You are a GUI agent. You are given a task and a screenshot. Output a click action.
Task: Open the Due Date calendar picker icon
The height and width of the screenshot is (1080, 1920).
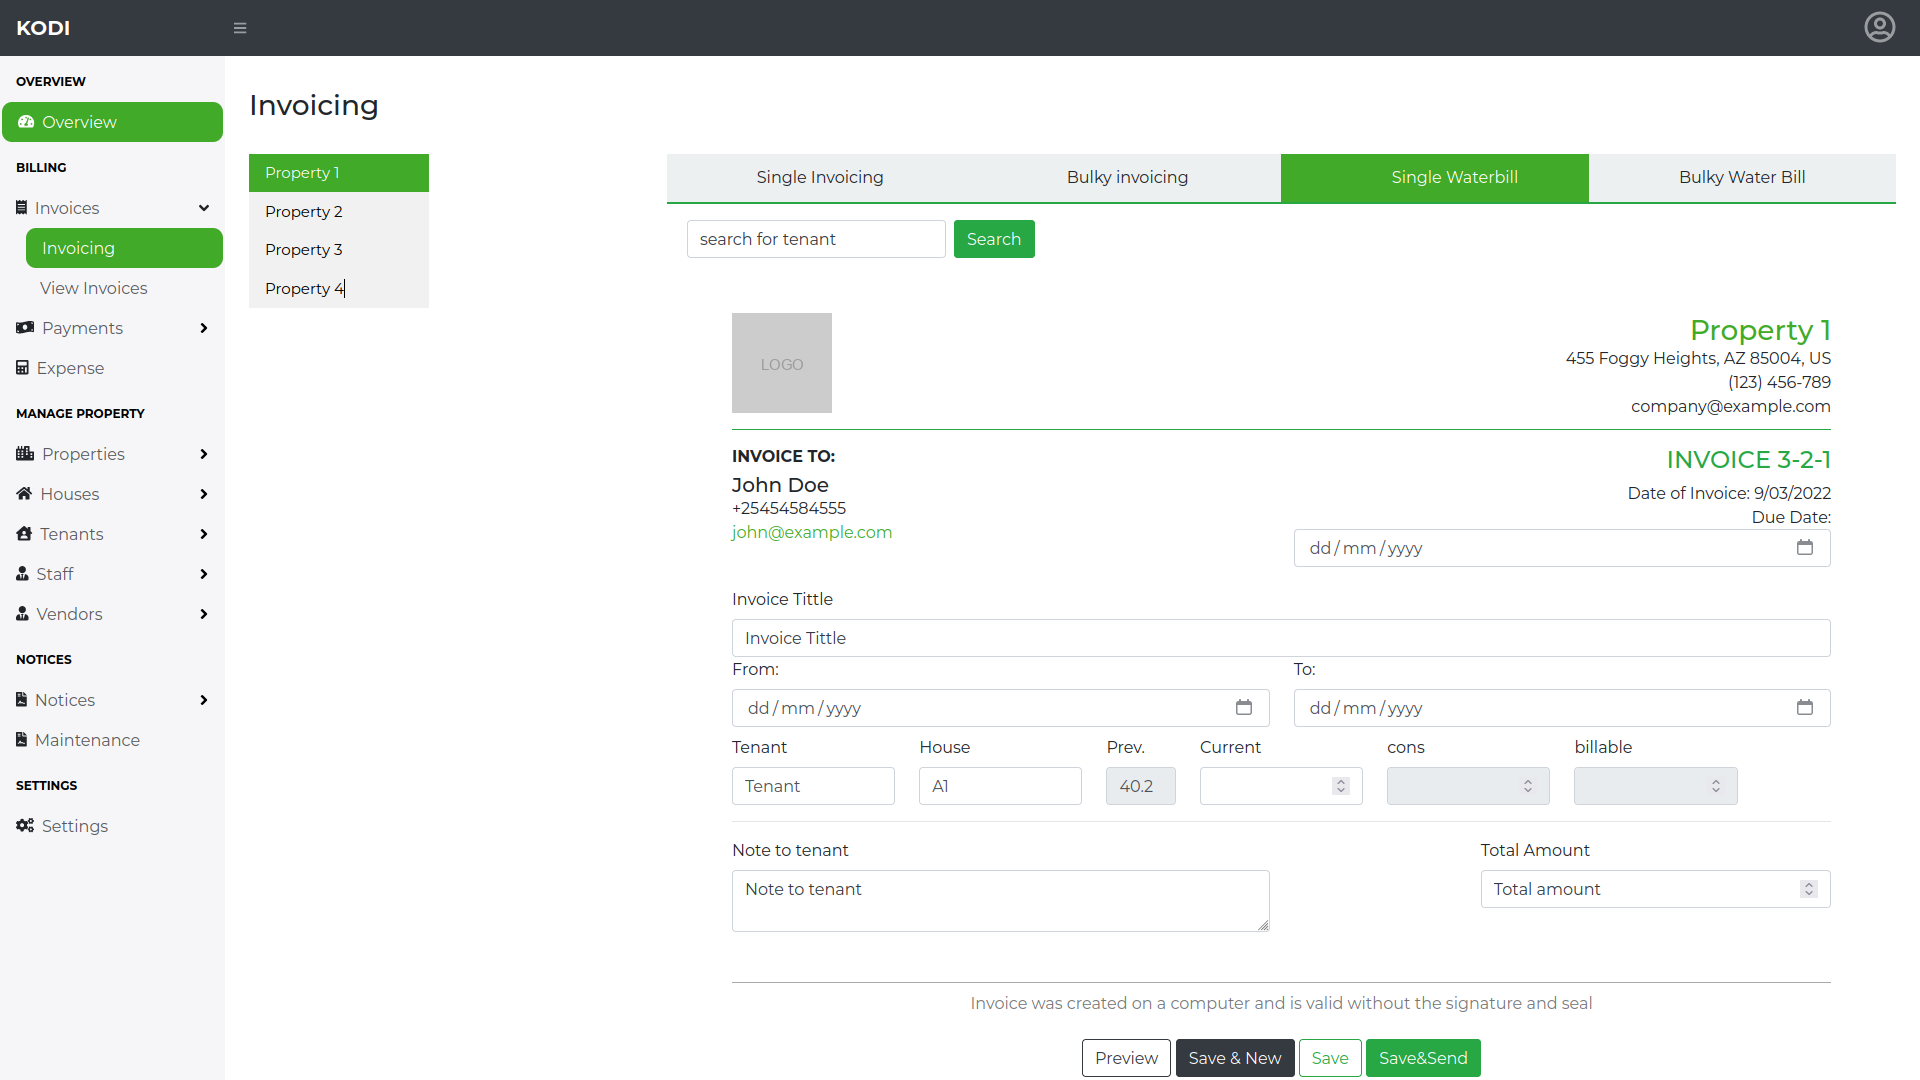click(x=1804, y=547)
